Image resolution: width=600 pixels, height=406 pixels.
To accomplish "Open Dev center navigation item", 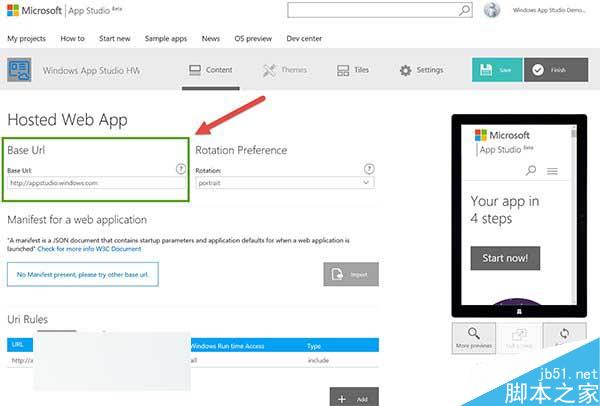I will coord(304,39).
